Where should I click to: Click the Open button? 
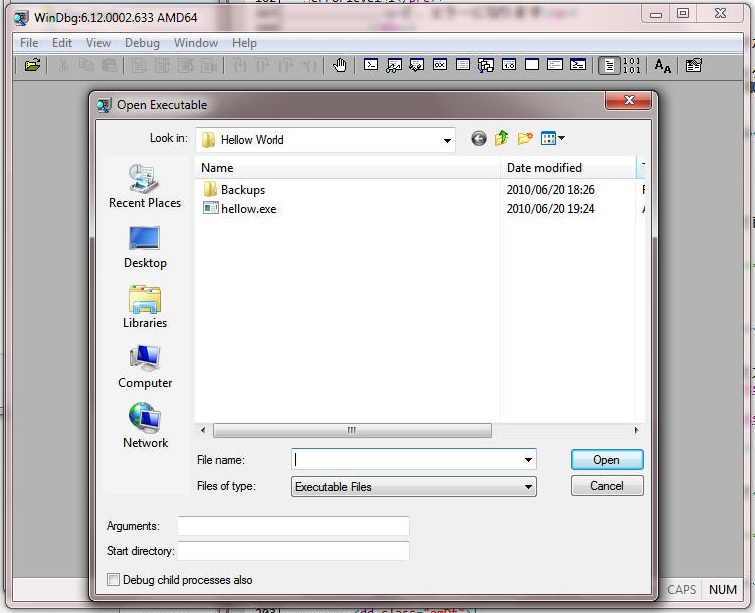607,460
